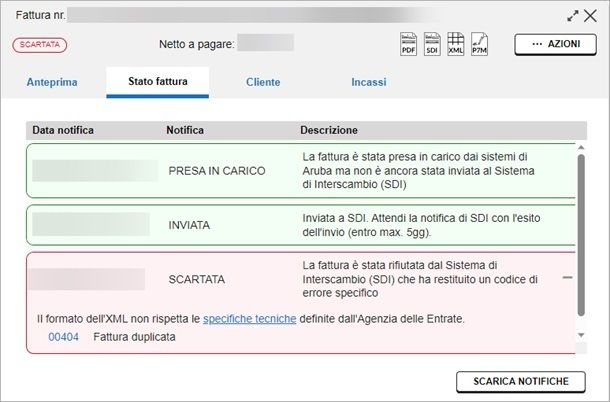The width and height of the screenshot is (610, 402).
Task: Select the Stato fattura tab
Action: pyautogui.click(x=158, y=82)
